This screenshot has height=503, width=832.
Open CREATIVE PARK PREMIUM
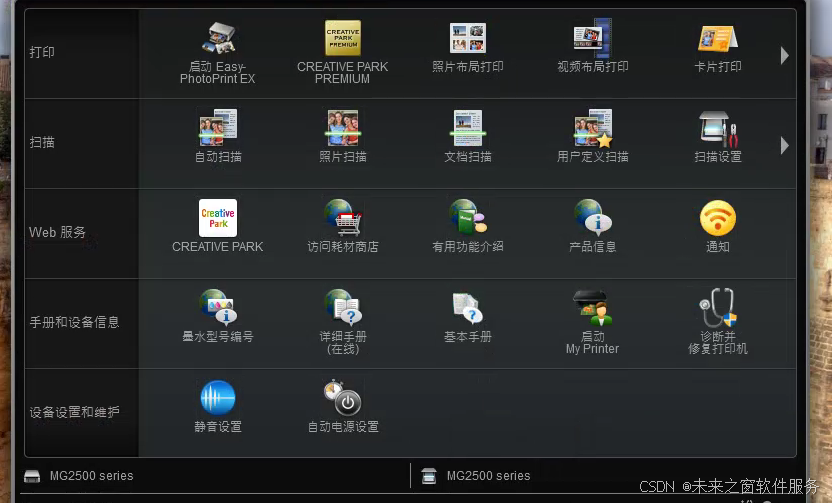[343, 53]
